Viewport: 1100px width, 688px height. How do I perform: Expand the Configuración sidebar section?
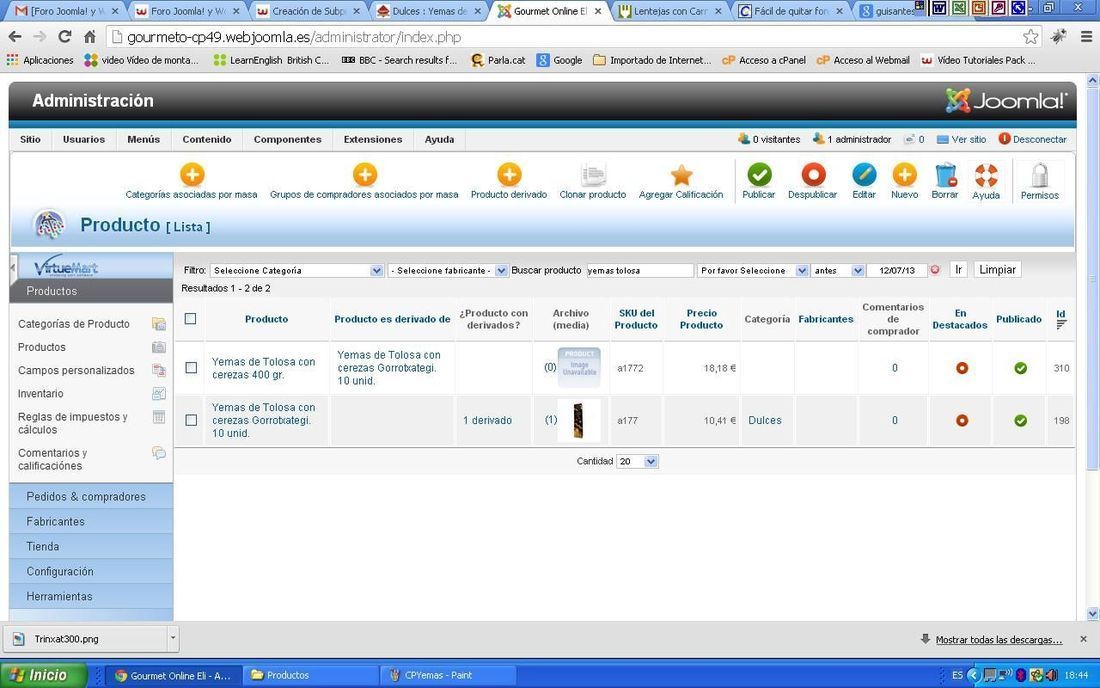click(x=91, y=572)
